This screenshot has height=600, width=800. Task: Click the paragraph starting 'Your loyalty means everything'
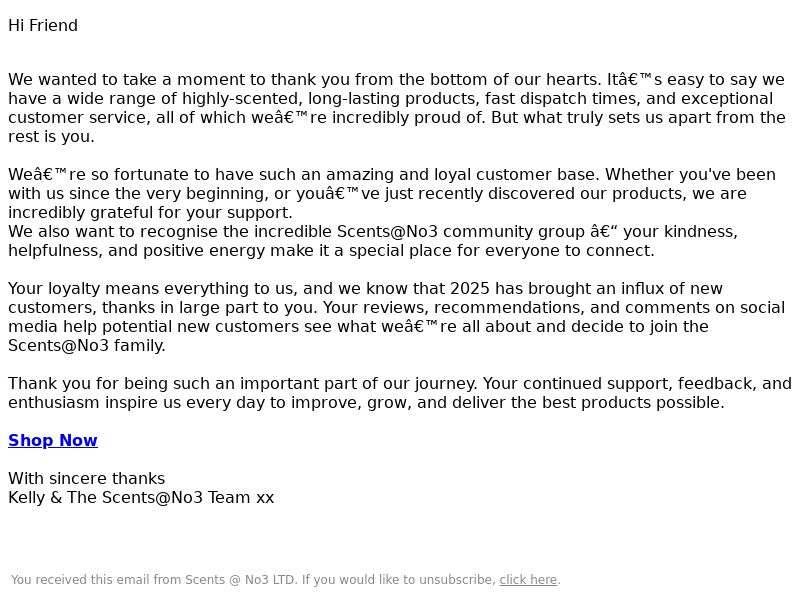pyautogui.click(x=396, y=317)
